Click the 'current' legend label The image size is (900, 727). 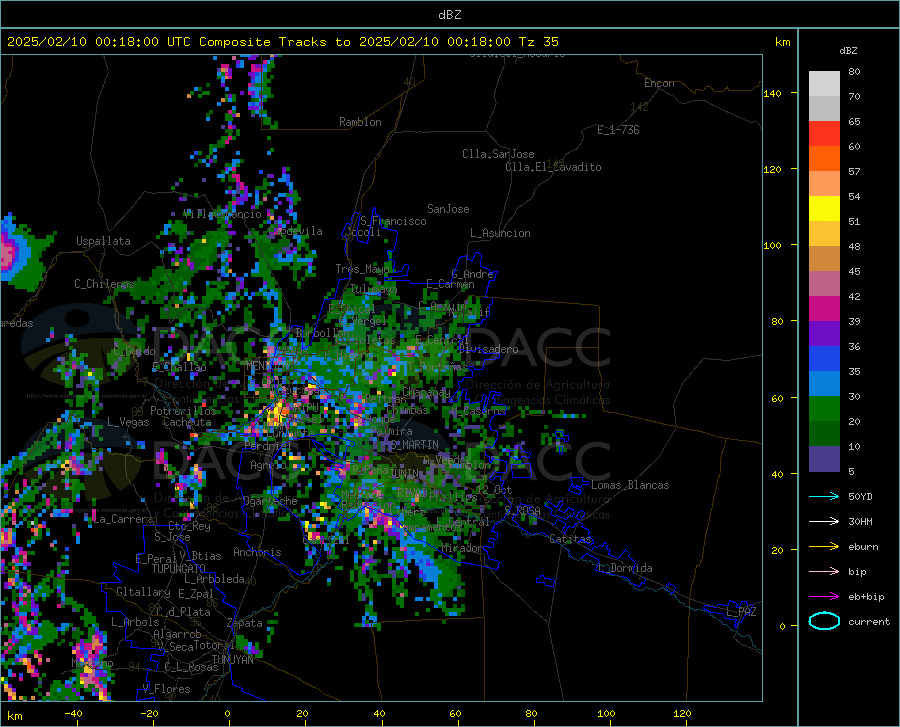click(x=869, y=622)
